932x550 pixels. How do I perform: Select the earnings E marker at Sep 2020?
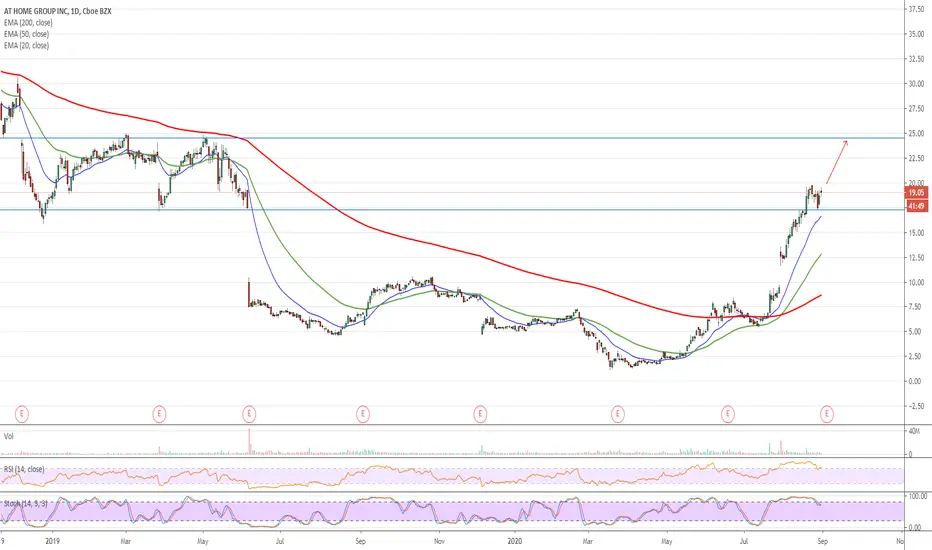click(827, 413)
